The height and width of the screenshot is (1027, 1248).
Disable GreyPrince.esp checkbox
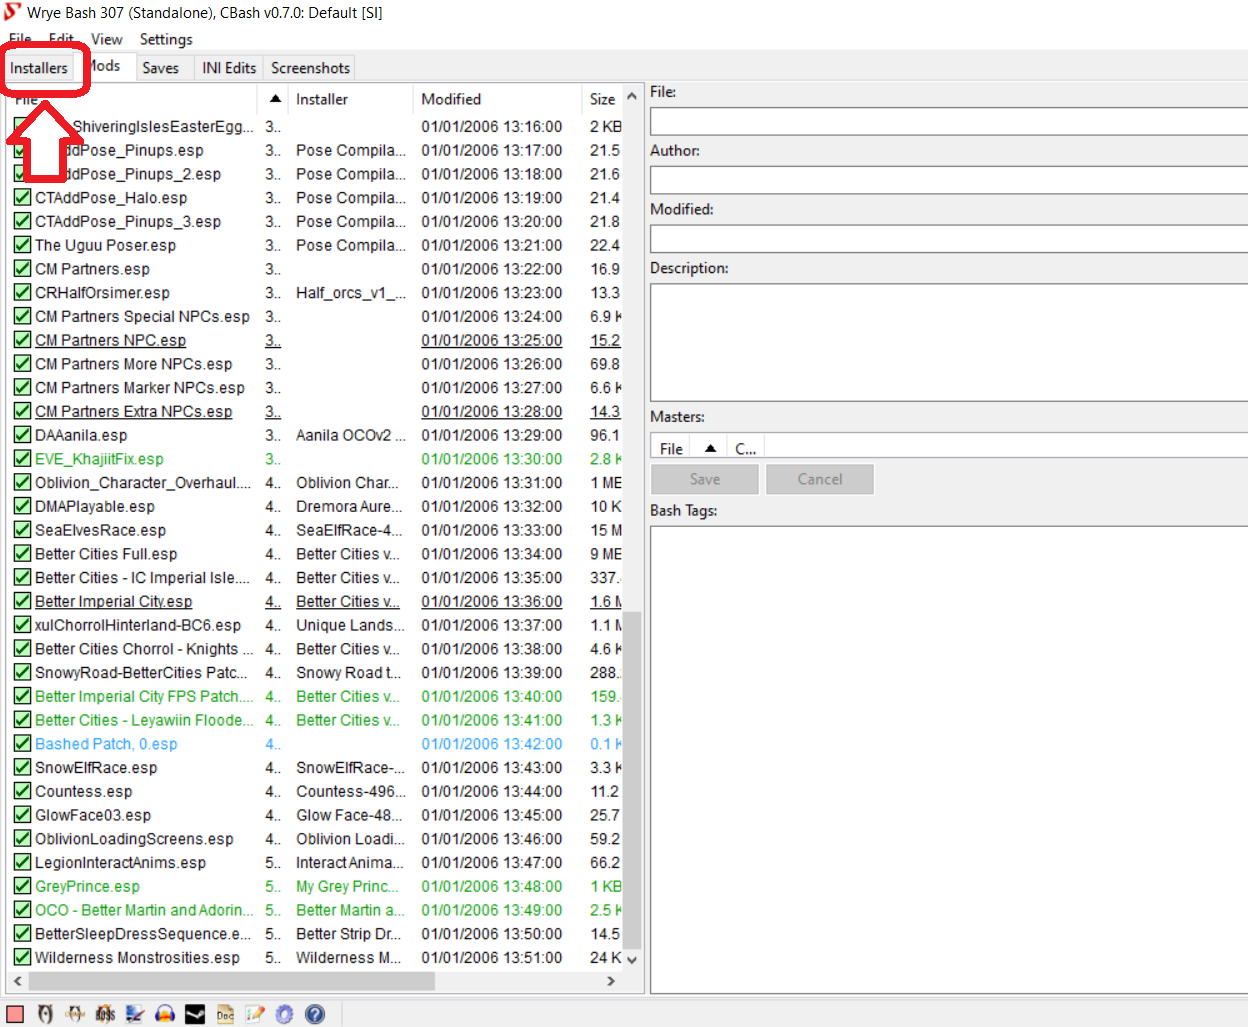(x=22, y=886)
